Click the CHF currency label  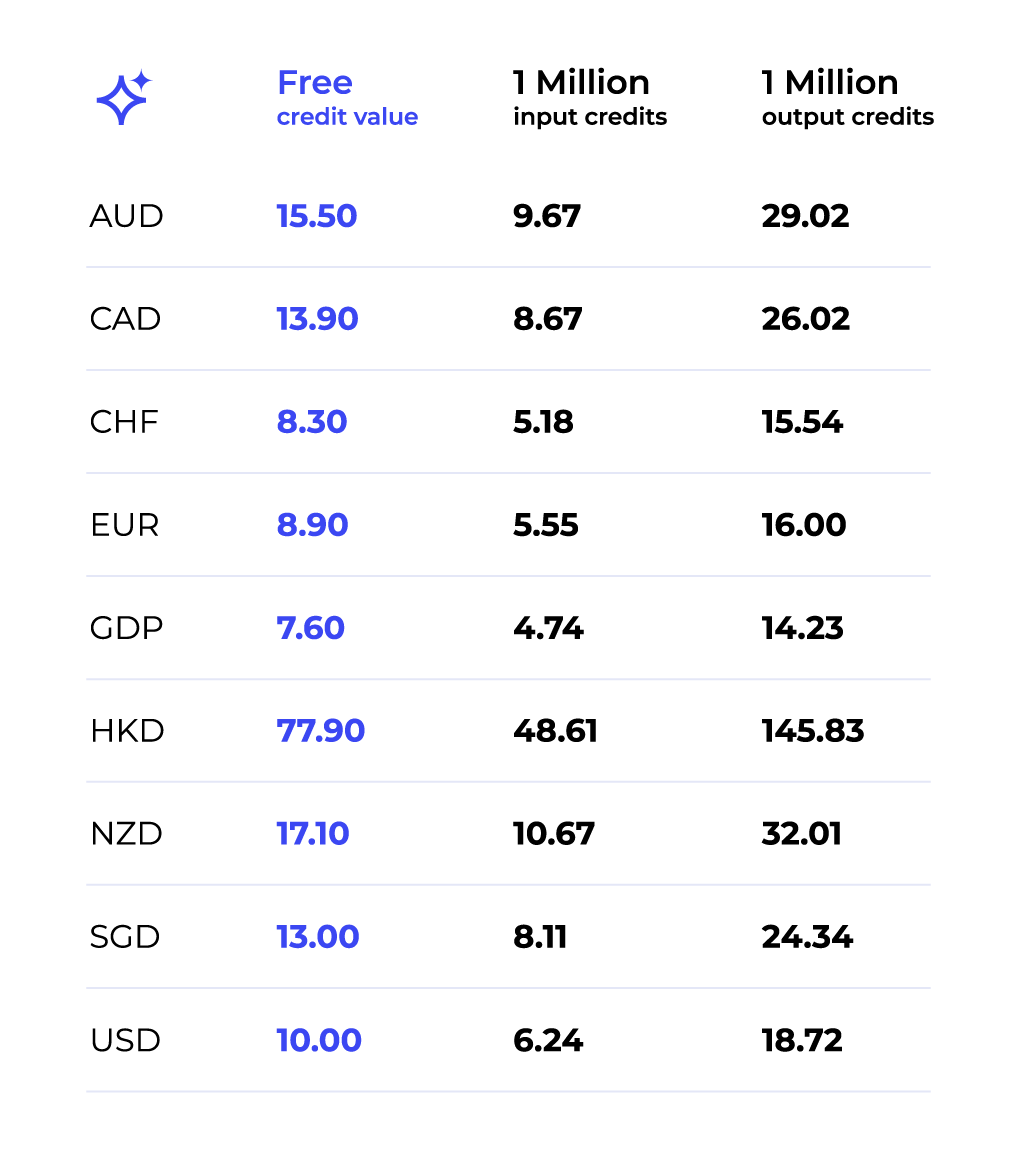[x=124, y=422]
